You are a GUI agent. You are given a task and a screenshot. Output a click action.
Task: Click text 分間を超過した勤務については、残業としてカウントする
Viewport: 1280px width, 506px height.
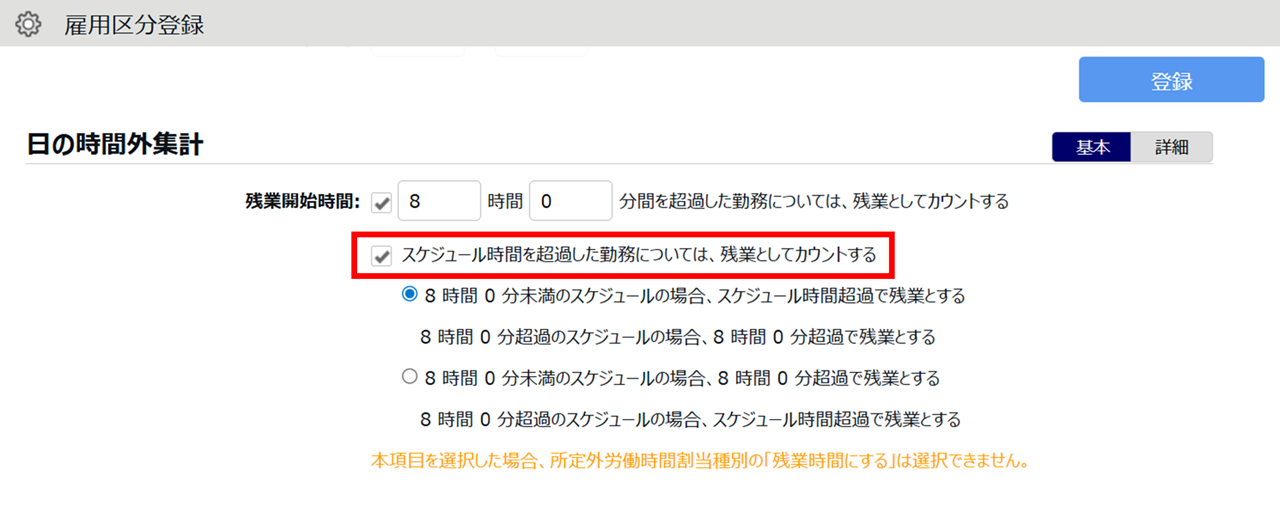815,201
